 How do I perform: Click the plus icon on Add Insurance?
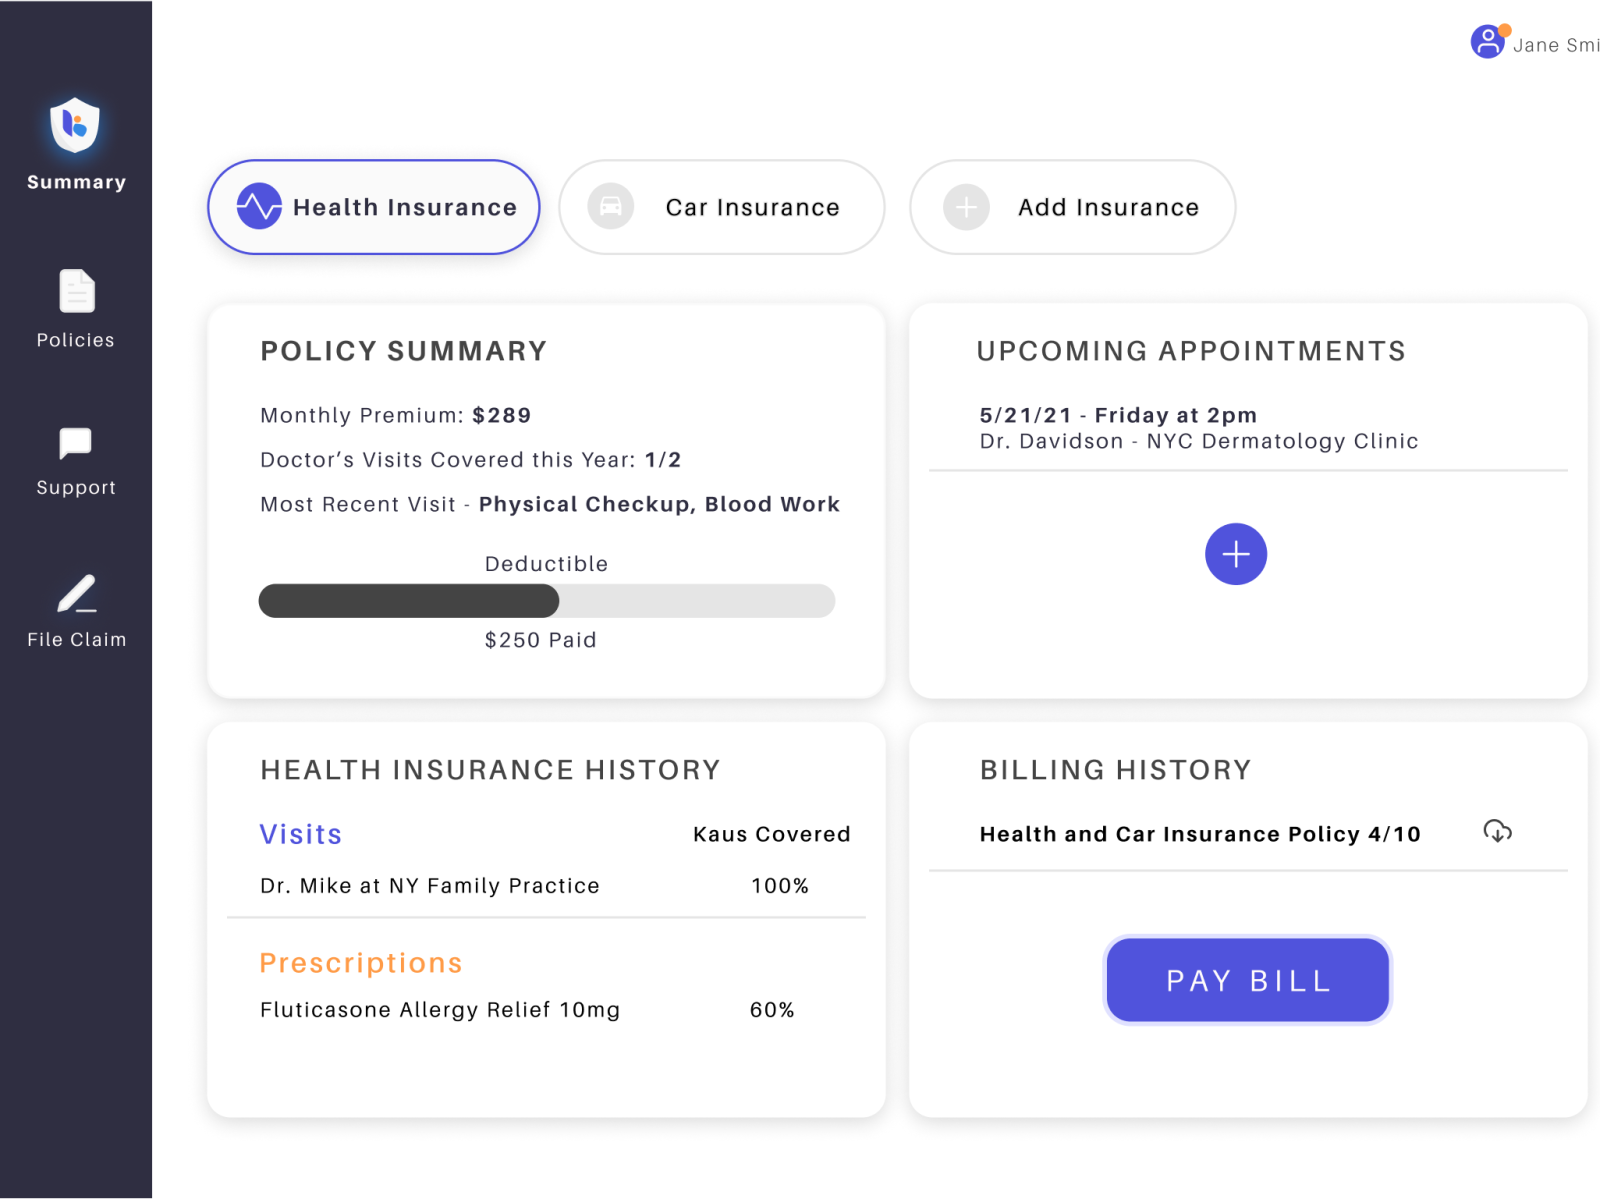pos(964,207)
